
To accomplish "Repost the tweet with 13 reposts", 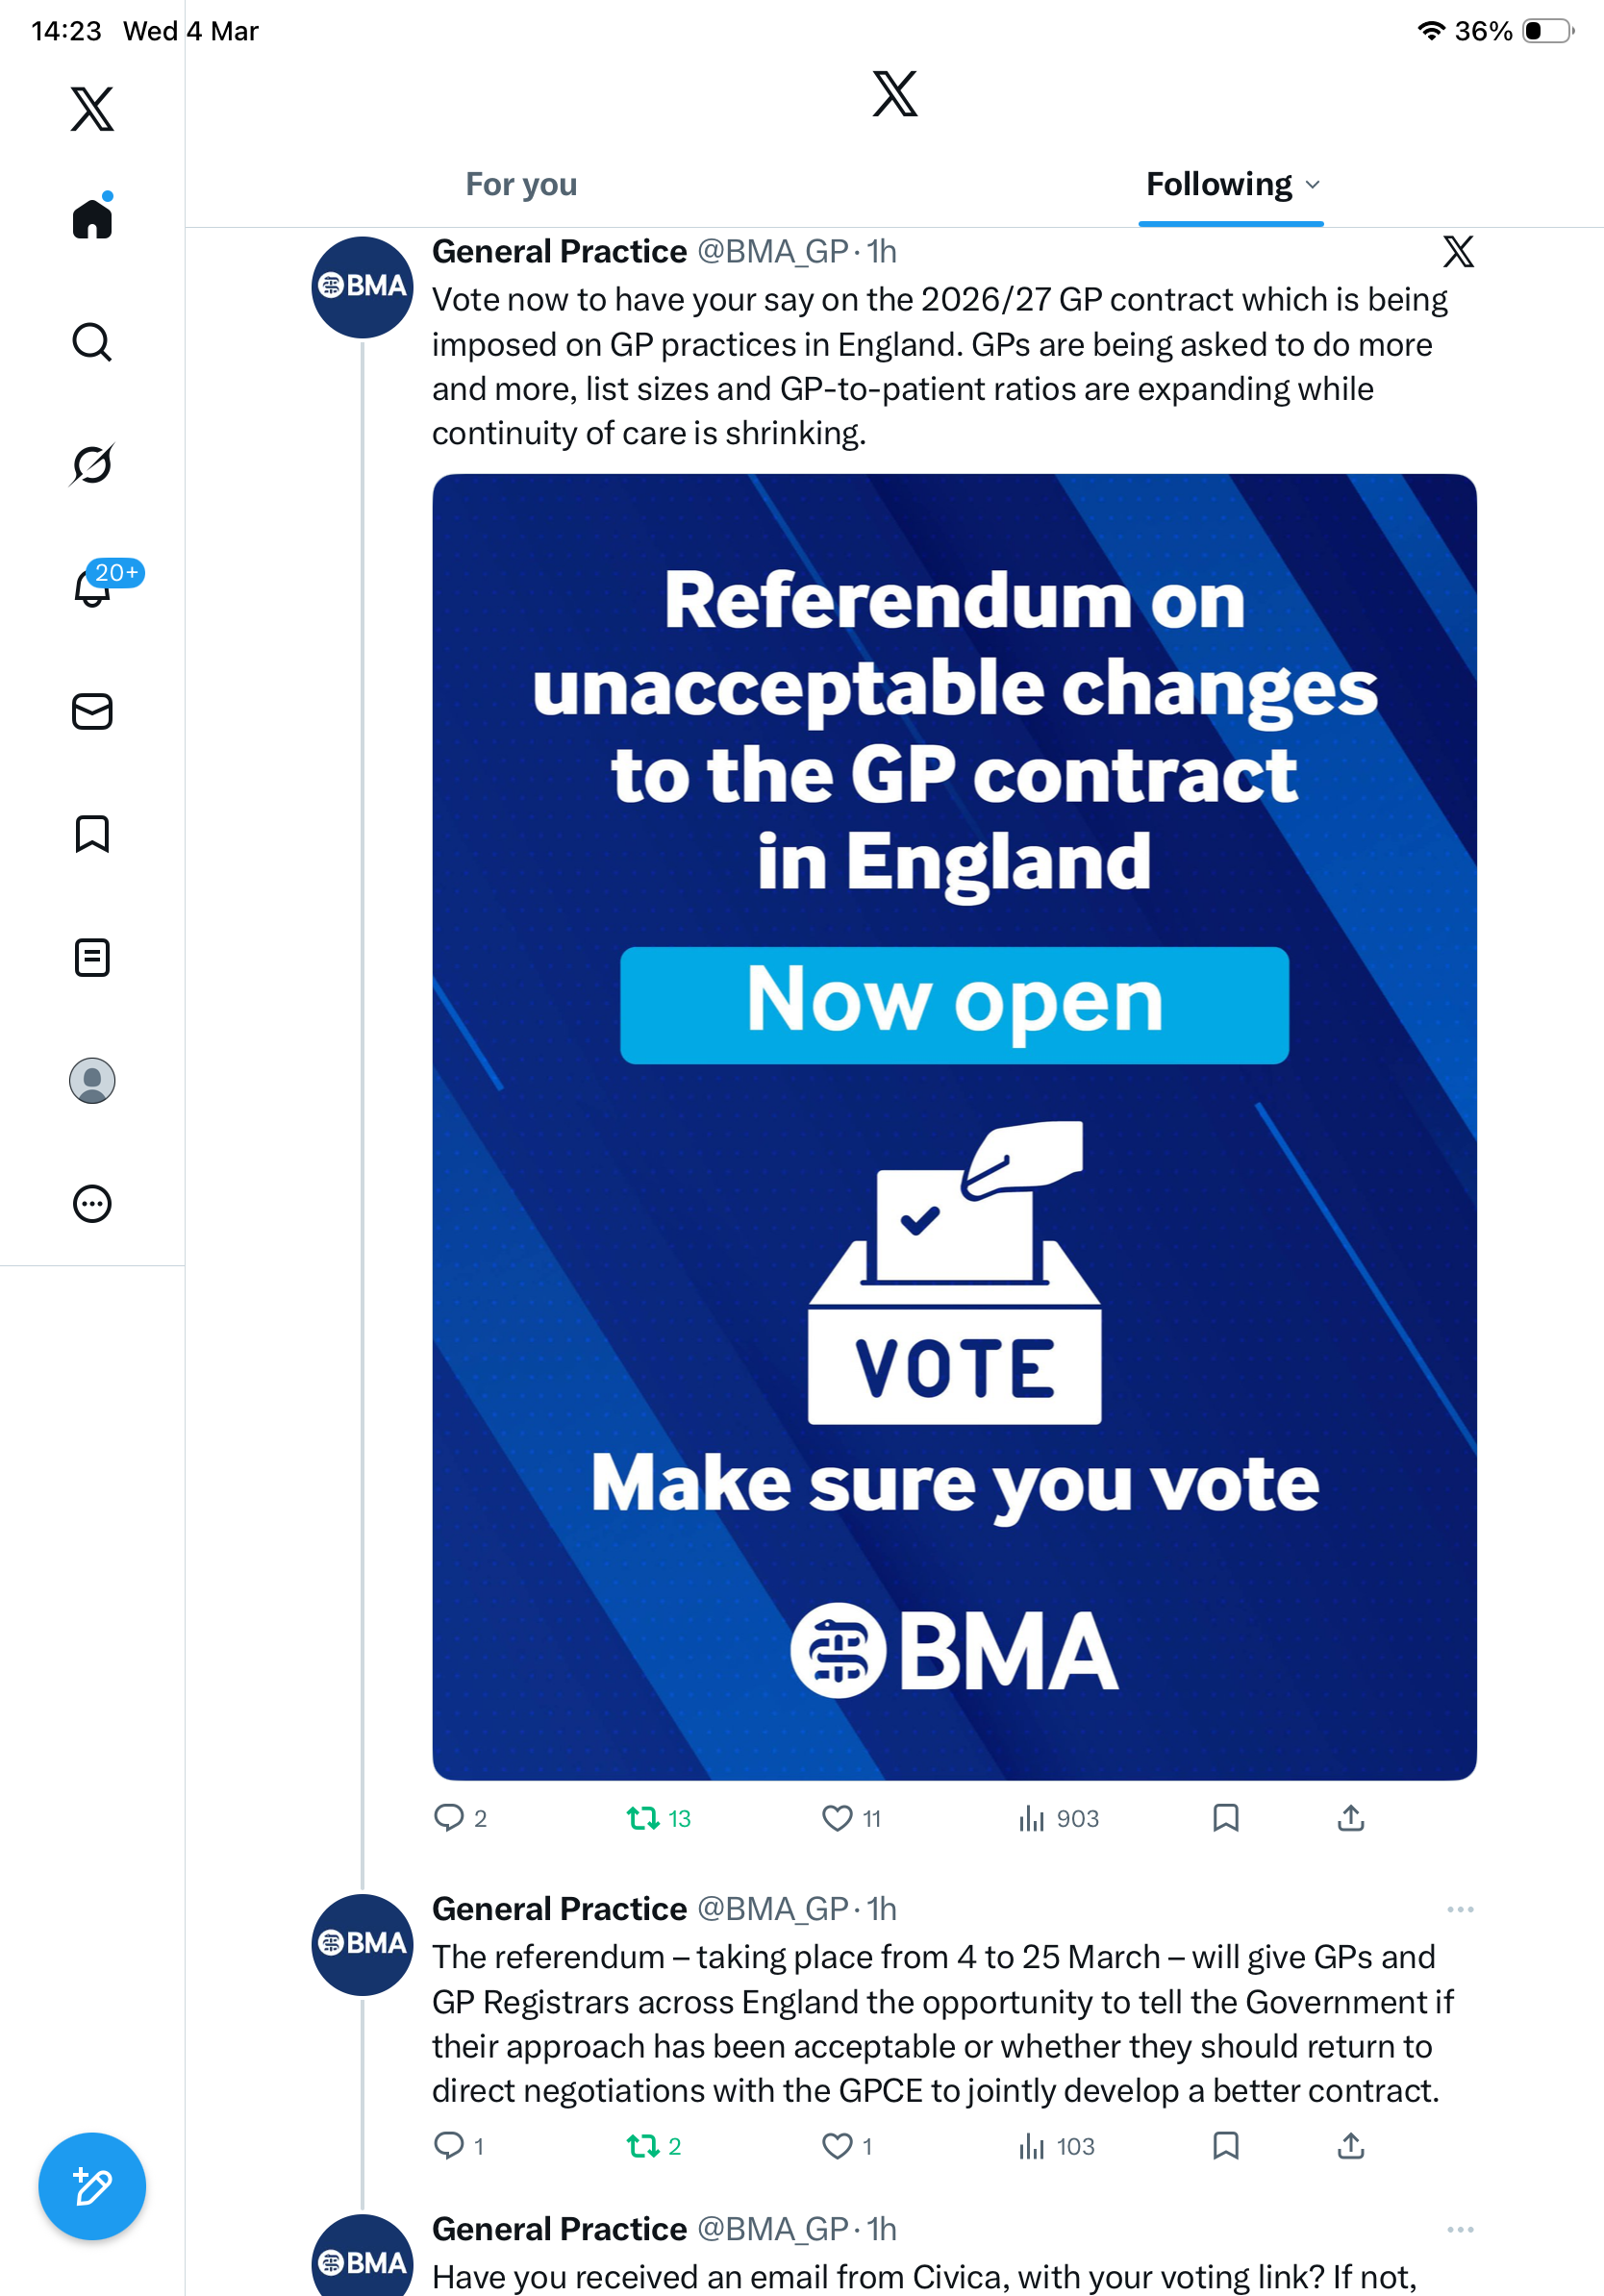I will pos(659,1818).
